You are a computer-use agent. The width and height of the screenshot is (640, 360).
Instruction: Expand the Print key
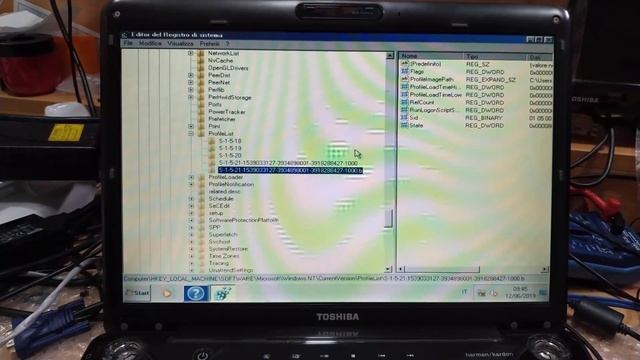point(191,127)
